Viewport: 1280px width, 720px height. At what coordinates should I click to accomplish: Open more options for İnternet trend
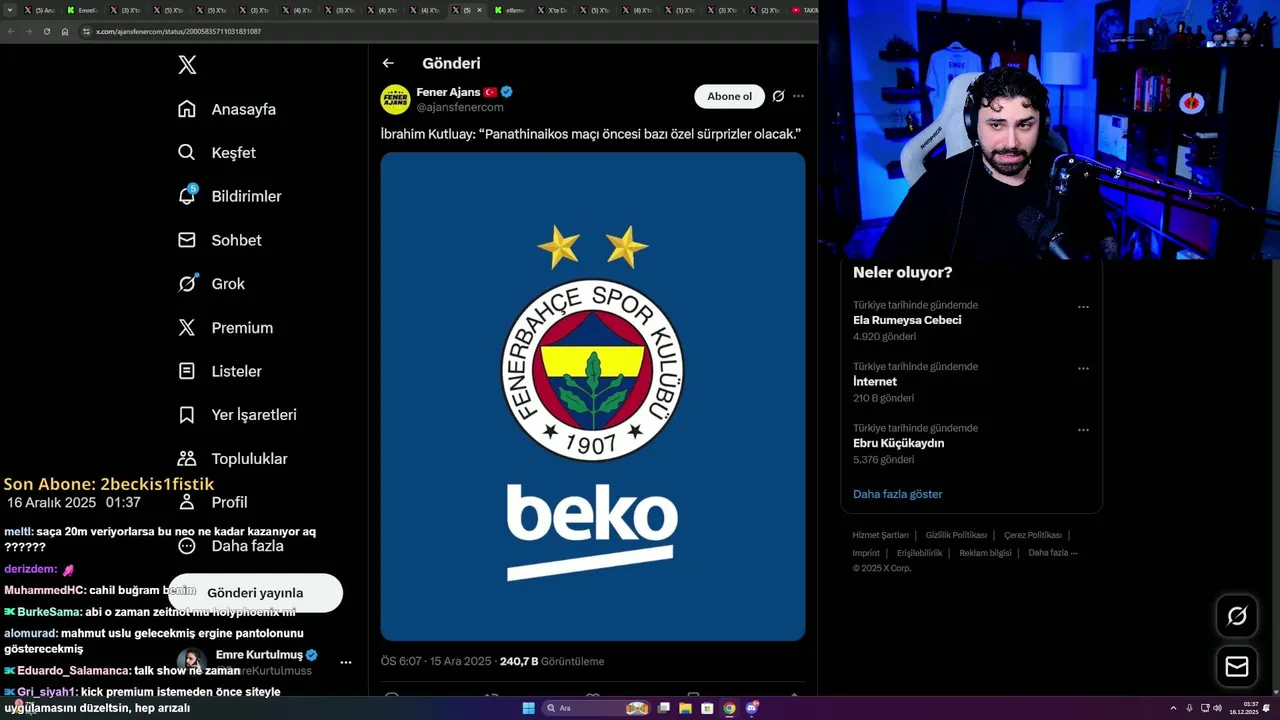click(1083, 368)
